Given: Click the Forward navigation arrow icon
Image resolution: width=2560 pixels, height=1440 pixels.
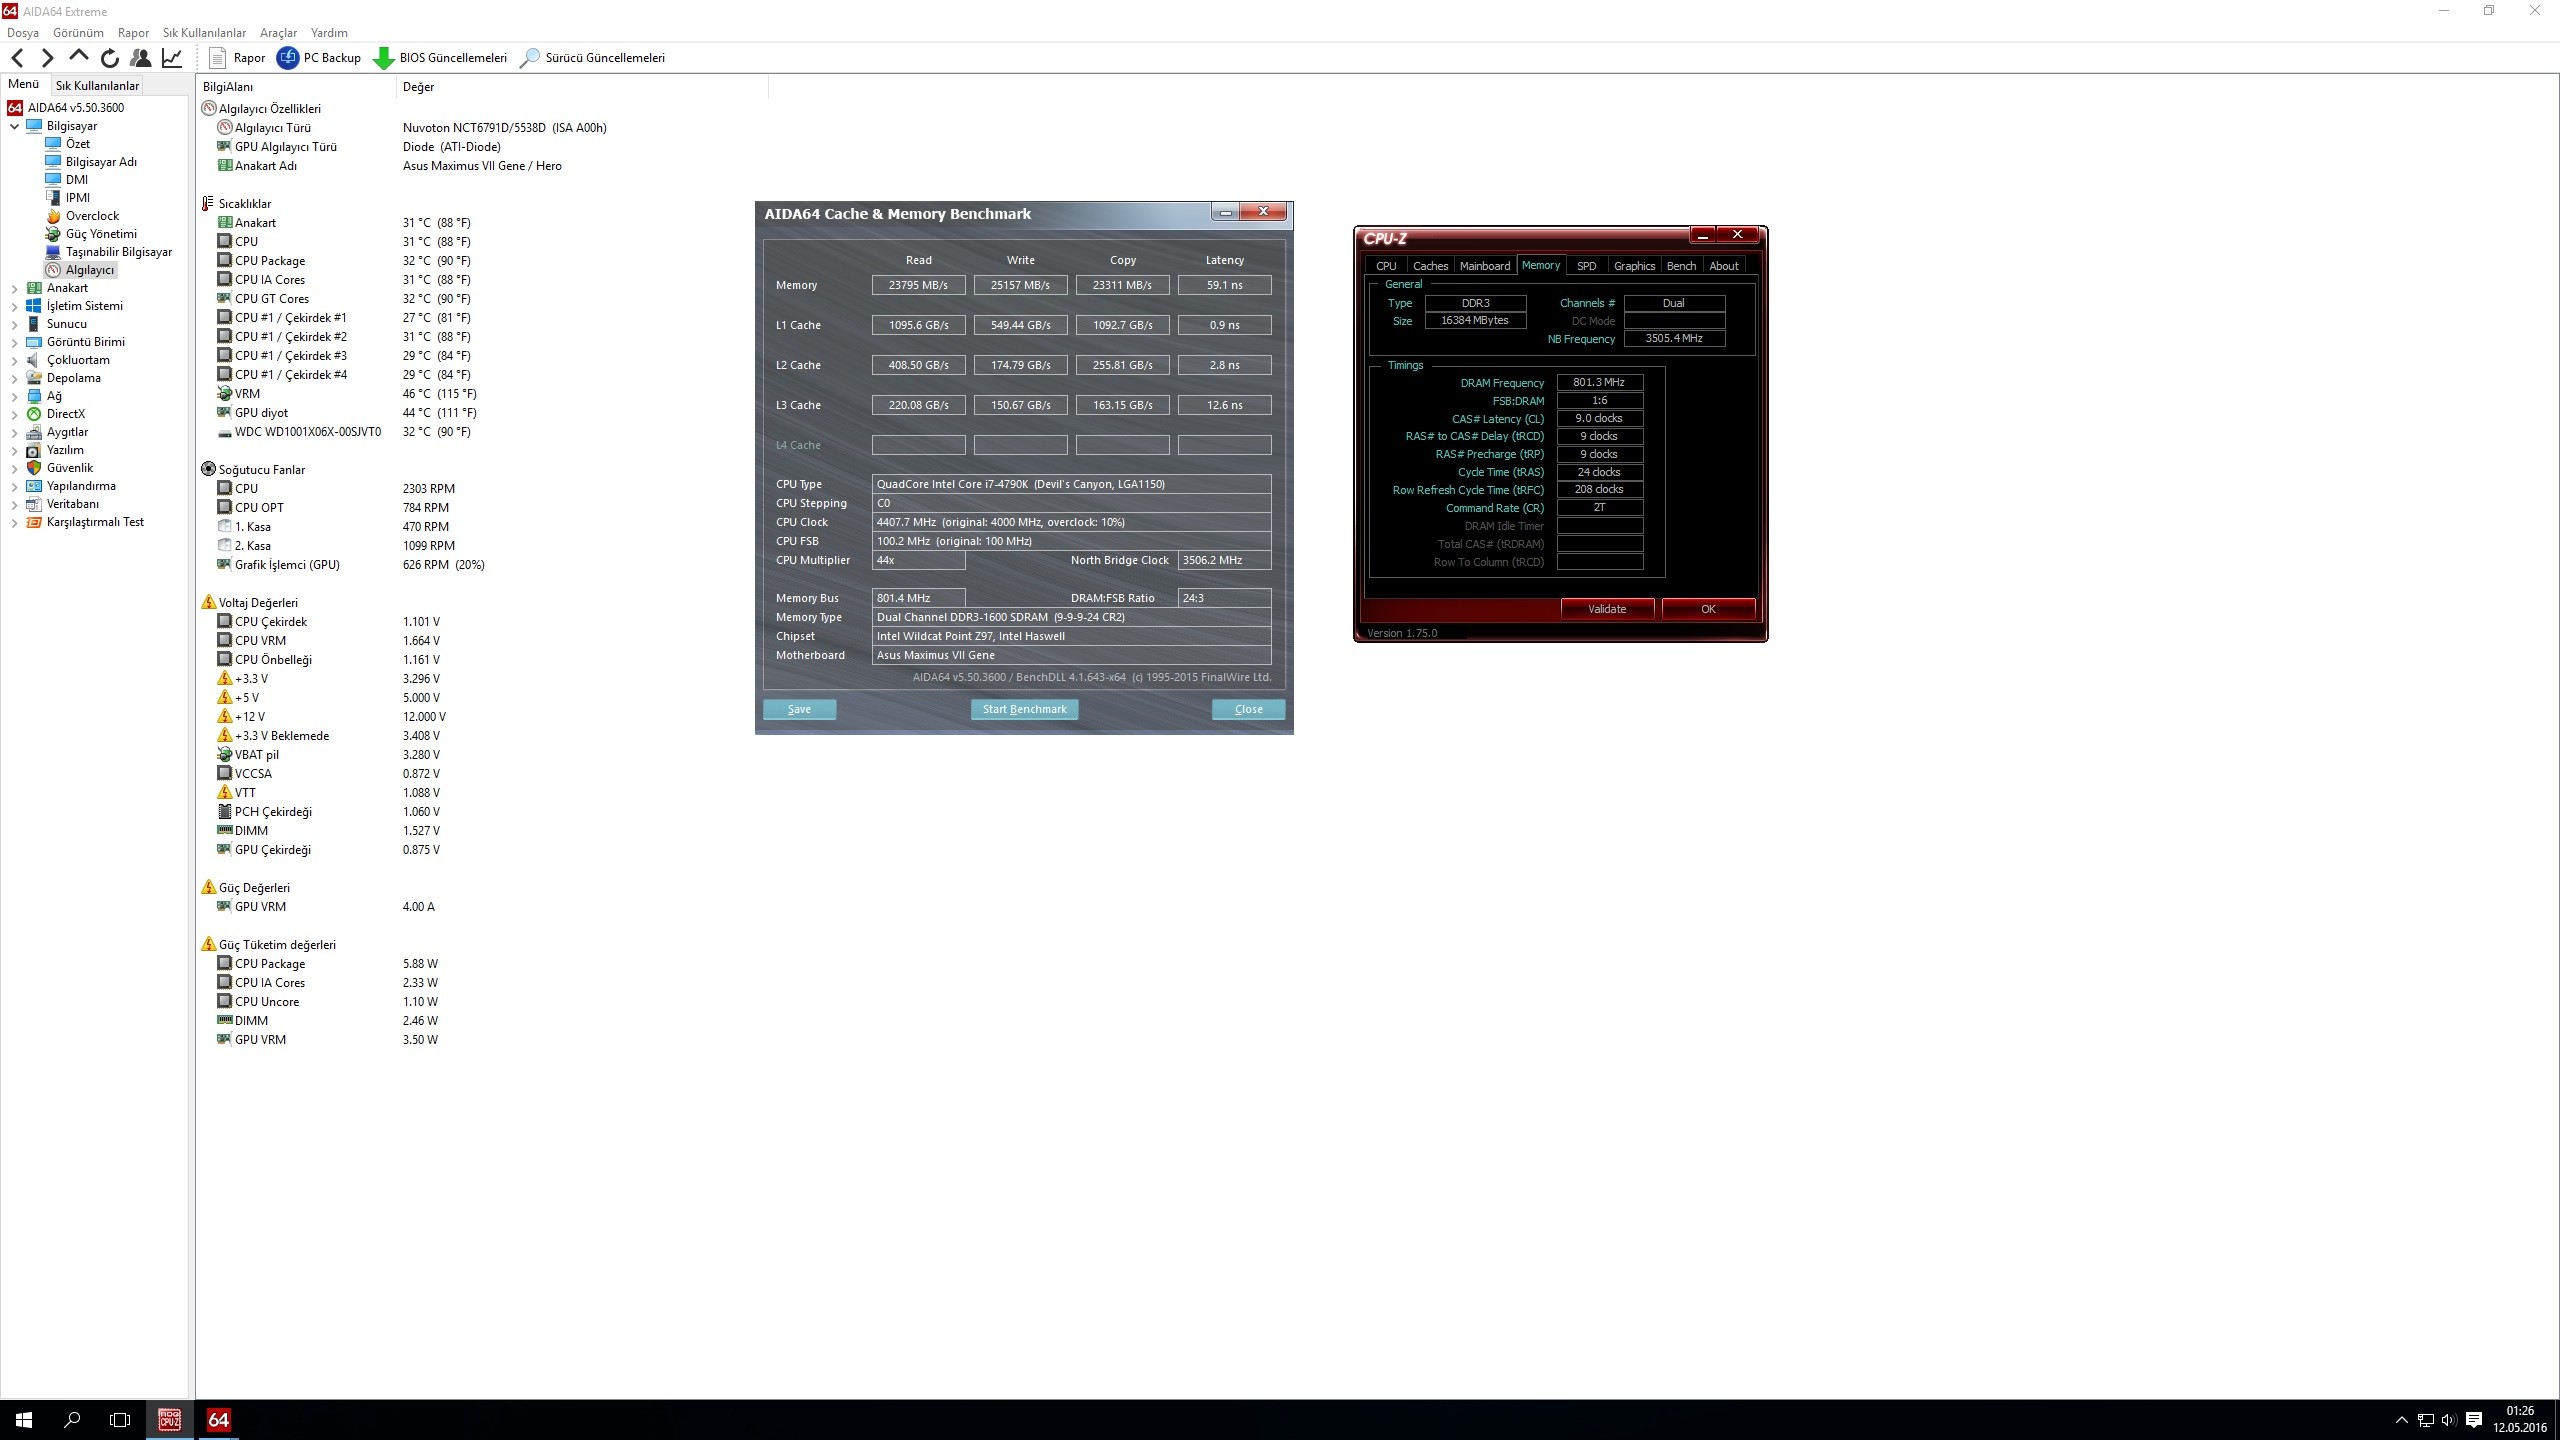Looking at the screenshot, I should (47, 58).
